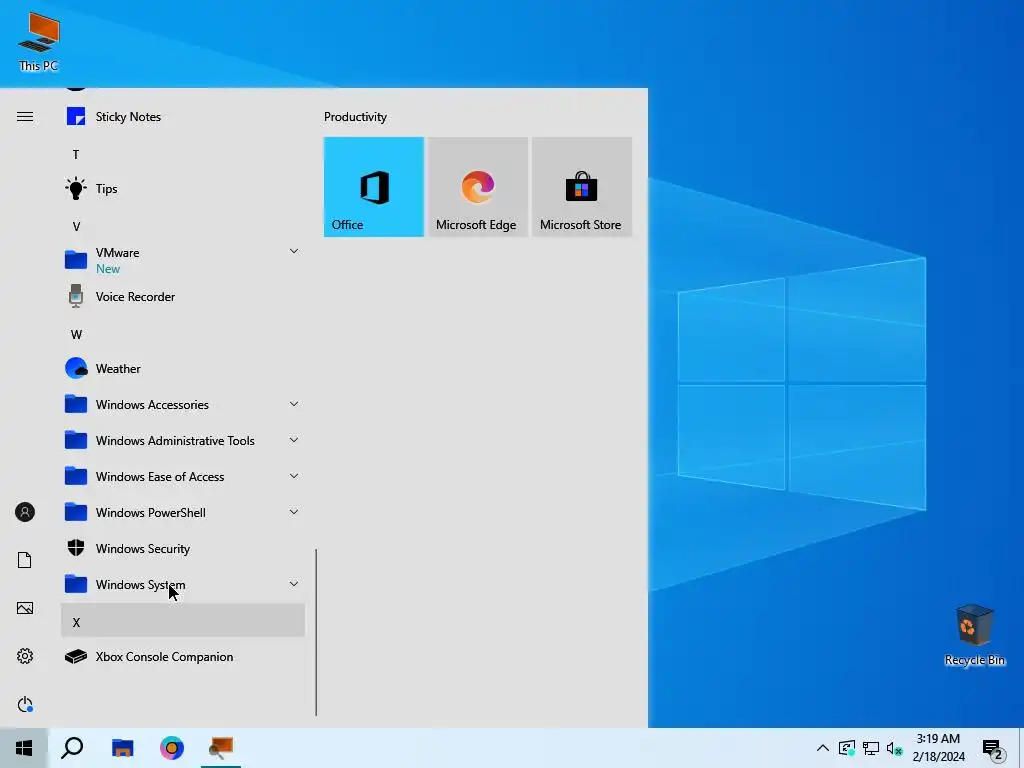Viewport: 1024px width, 768px height.
Task: Launch the Tips app
Action: 183,189
